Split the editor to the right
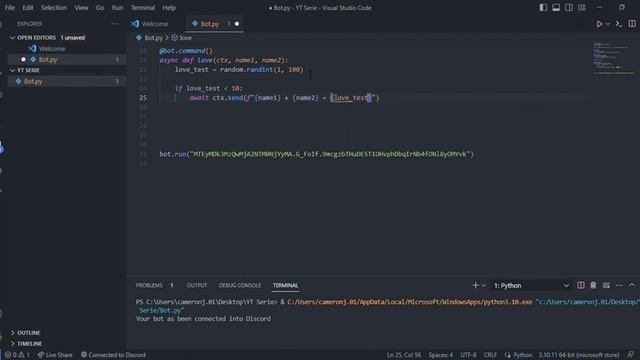The height and width of the screenshot is (360, 640). [632, 24]
